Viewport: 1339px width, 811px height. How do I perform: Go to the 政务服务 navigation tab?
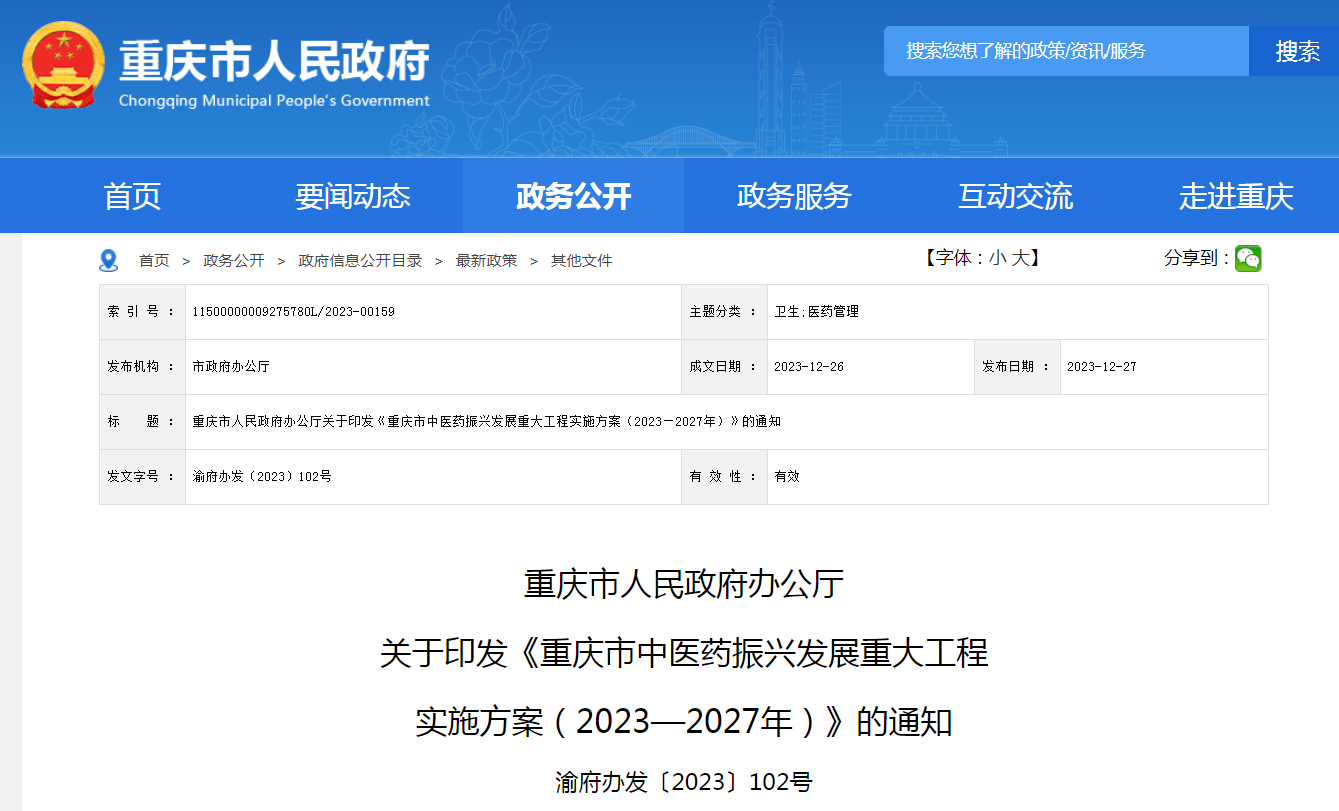tap(794, 196)
